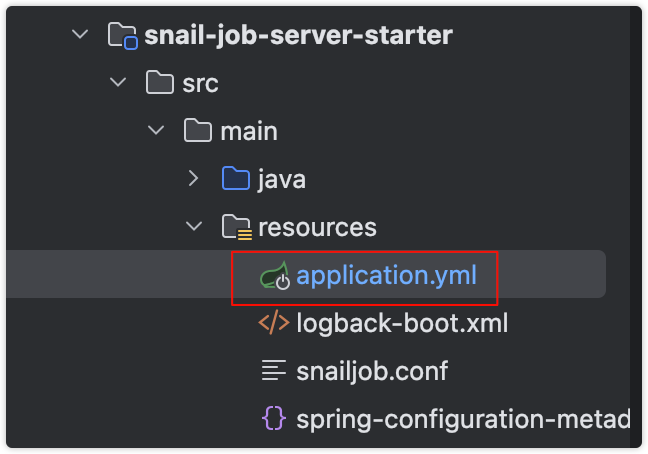
Task: Click the src folder icon
Action: (x=160, y=84)
